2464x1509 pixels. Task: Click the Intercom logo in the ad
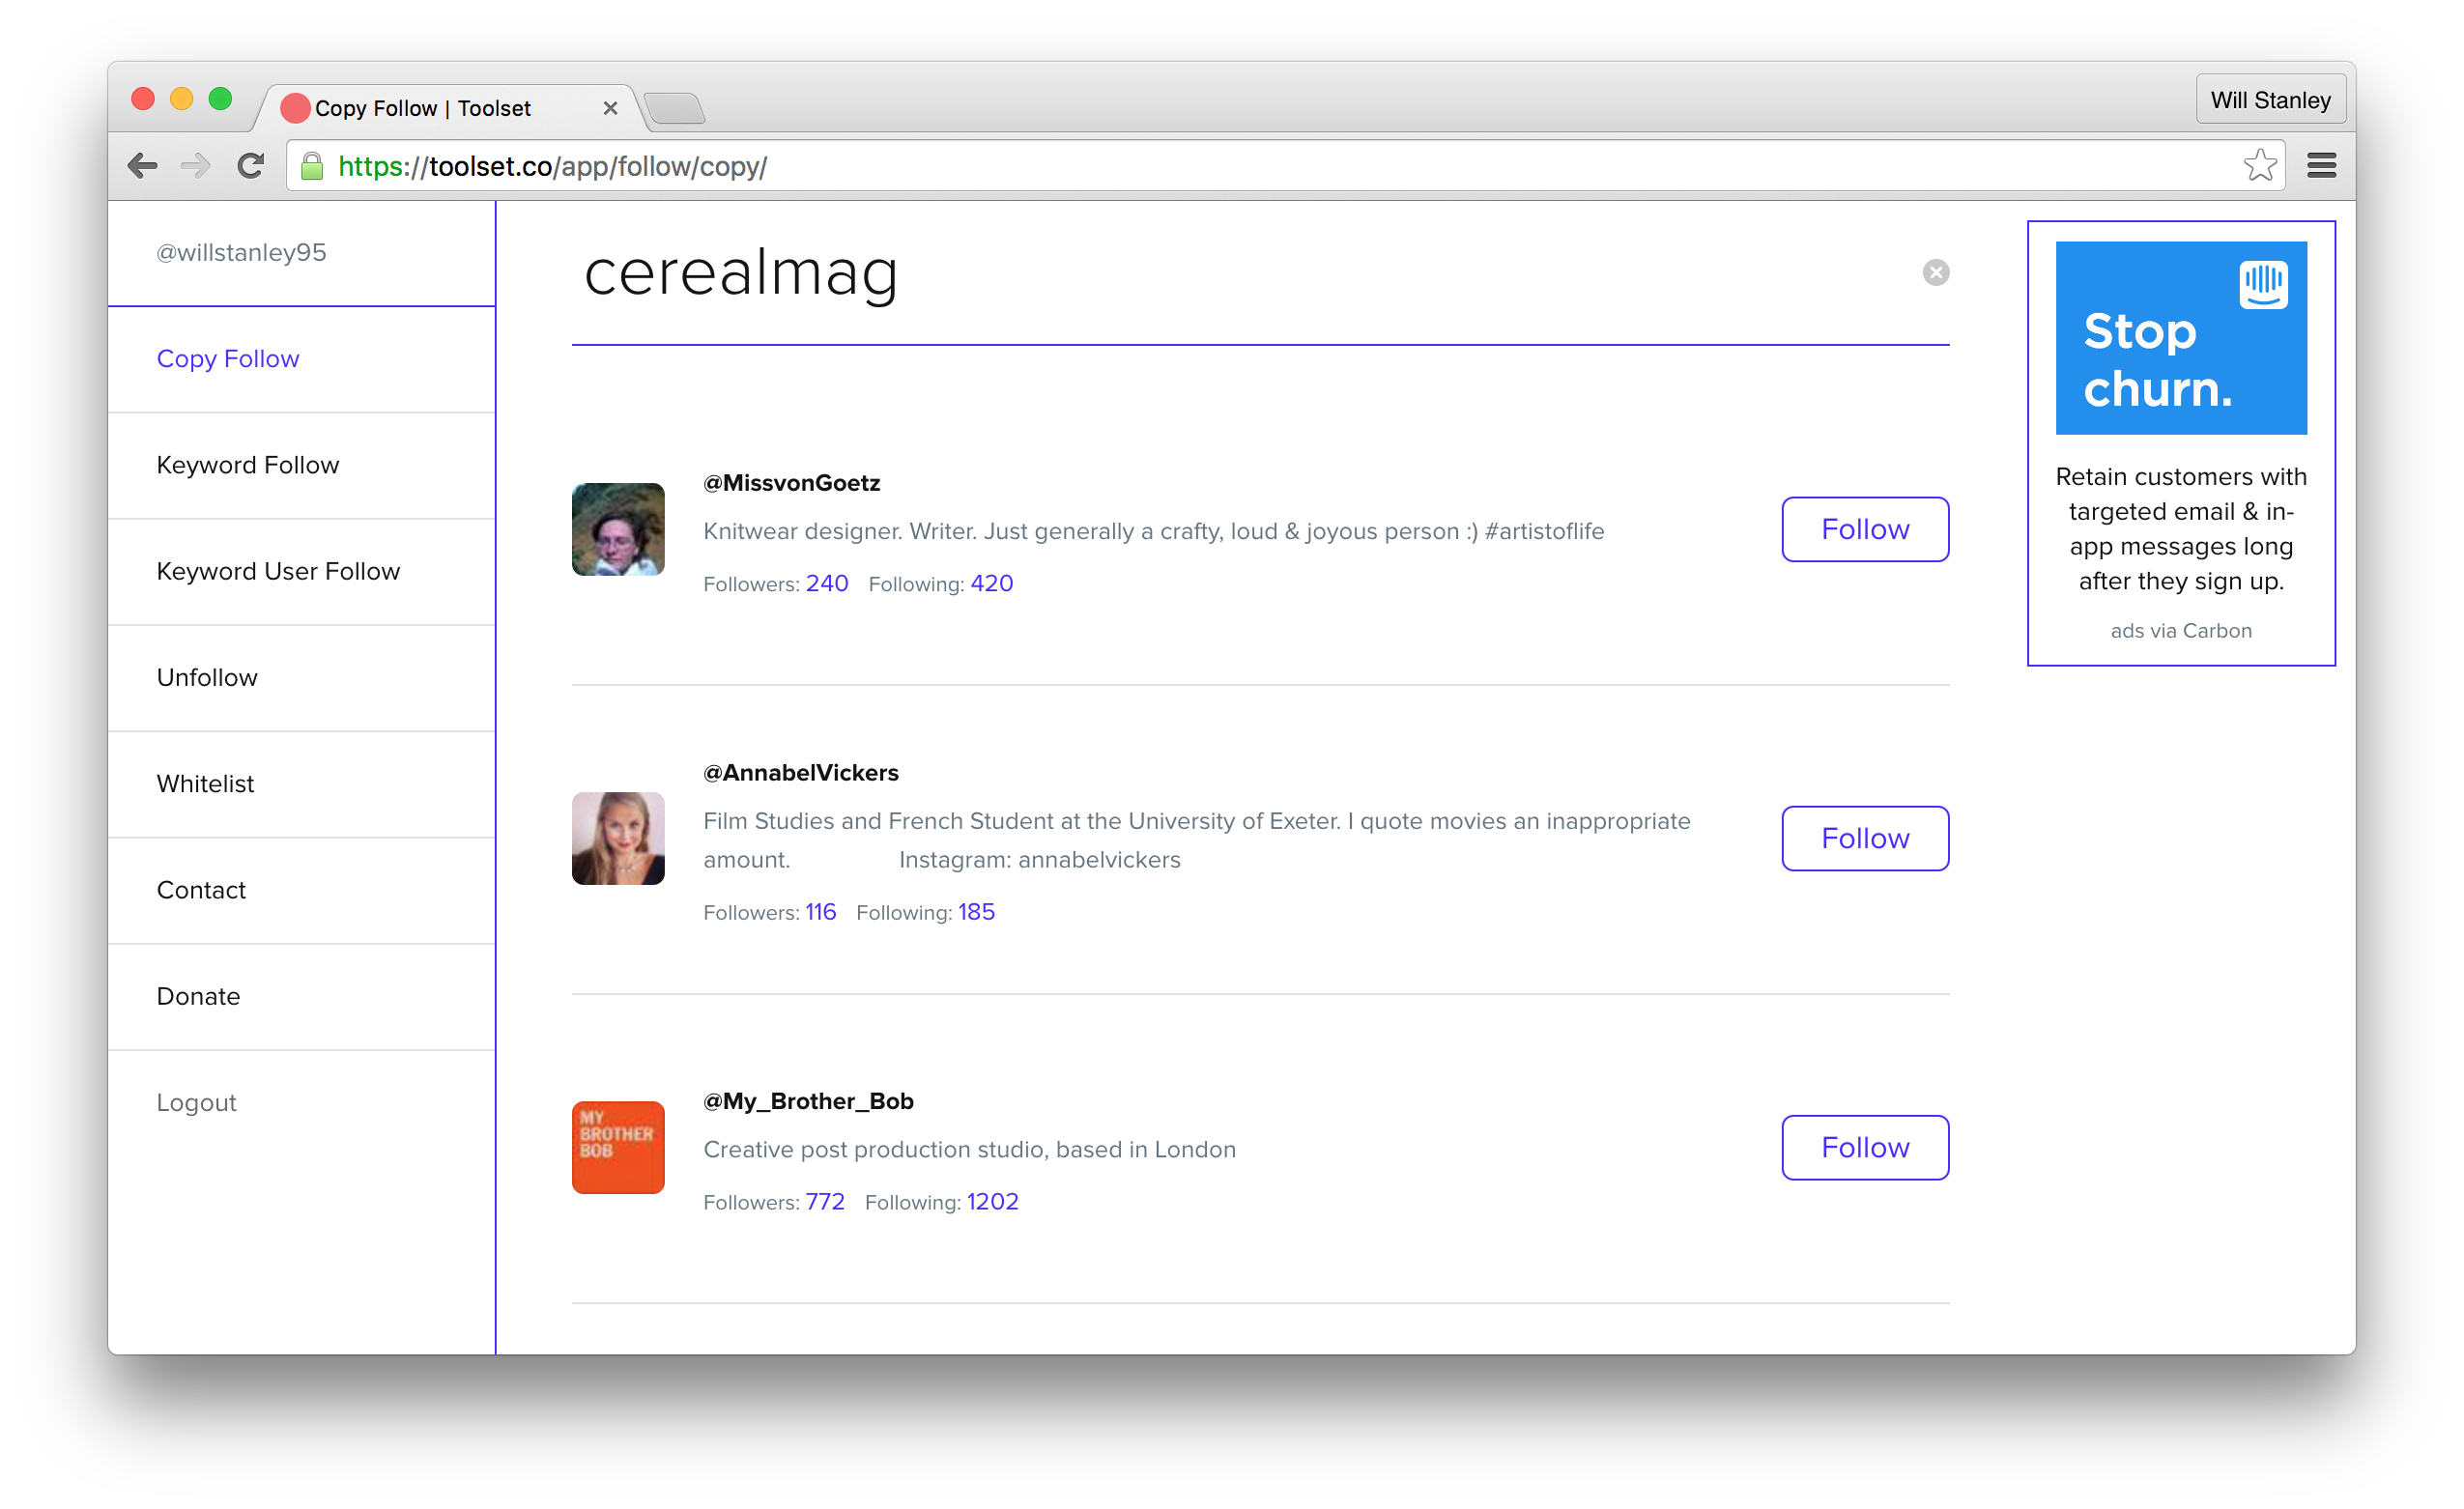click(x=2263, y=284)
